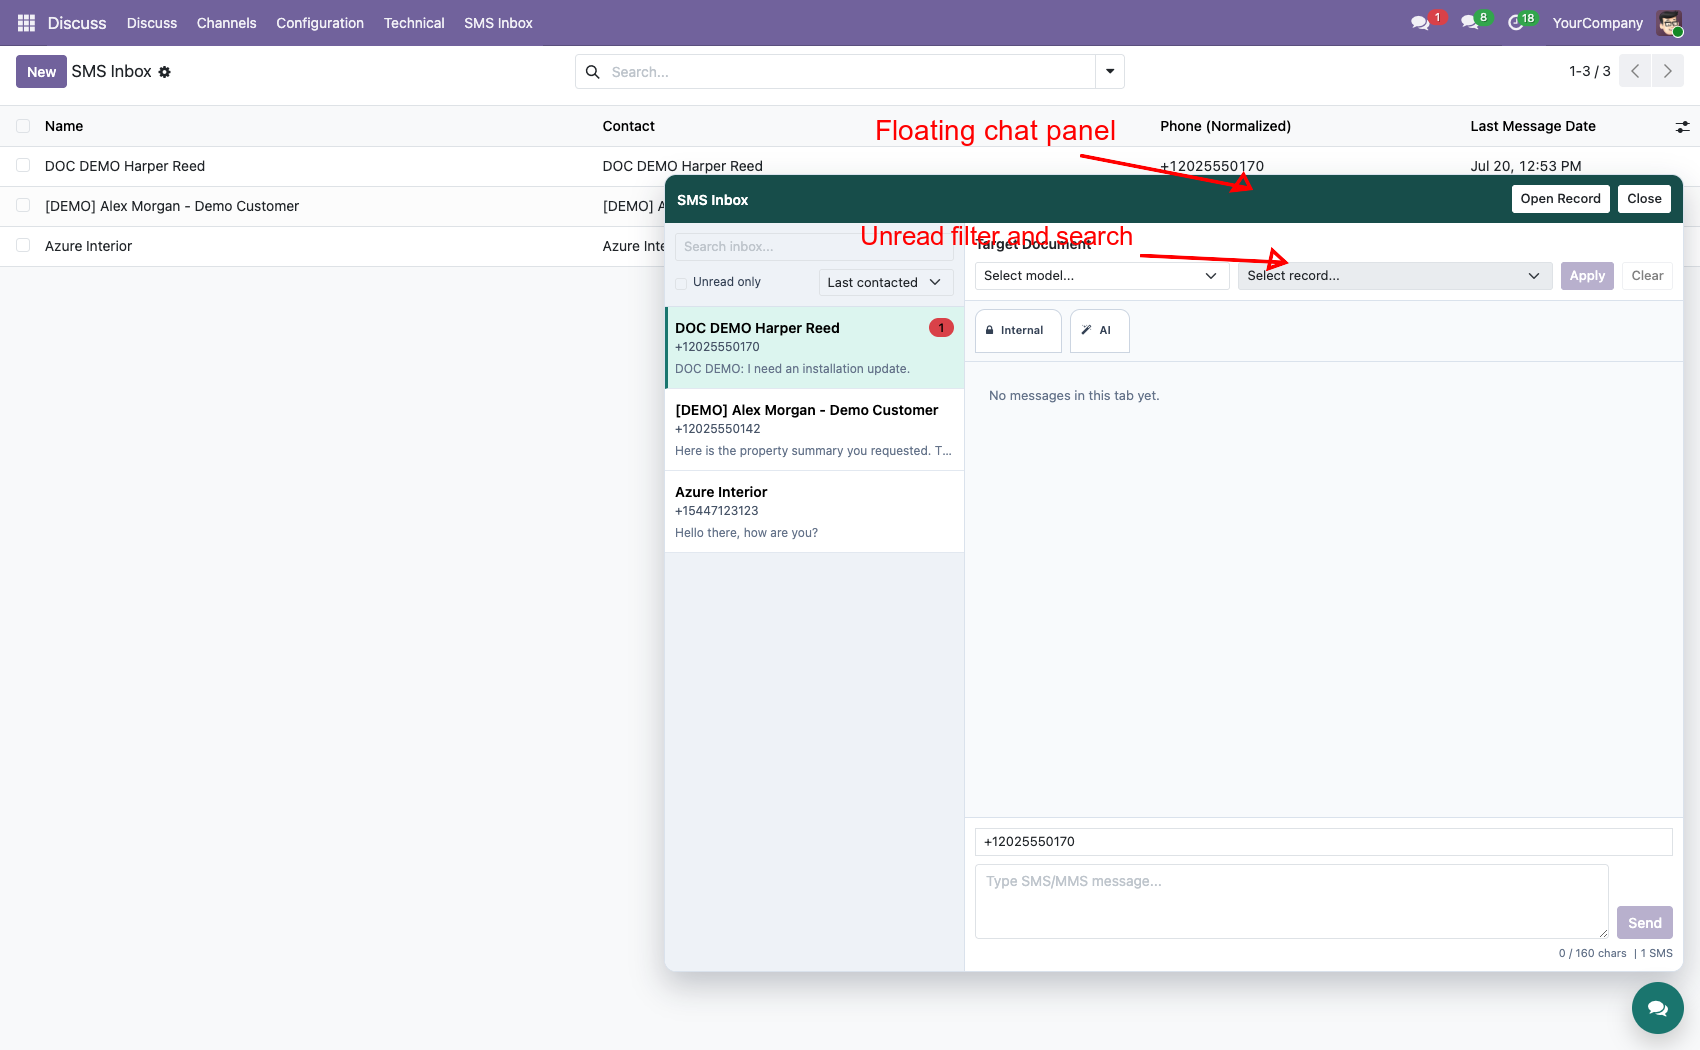The width and height of the screenshot is (1700, 1050).
Task: Click the Apply button
Action: (1587, 276)
